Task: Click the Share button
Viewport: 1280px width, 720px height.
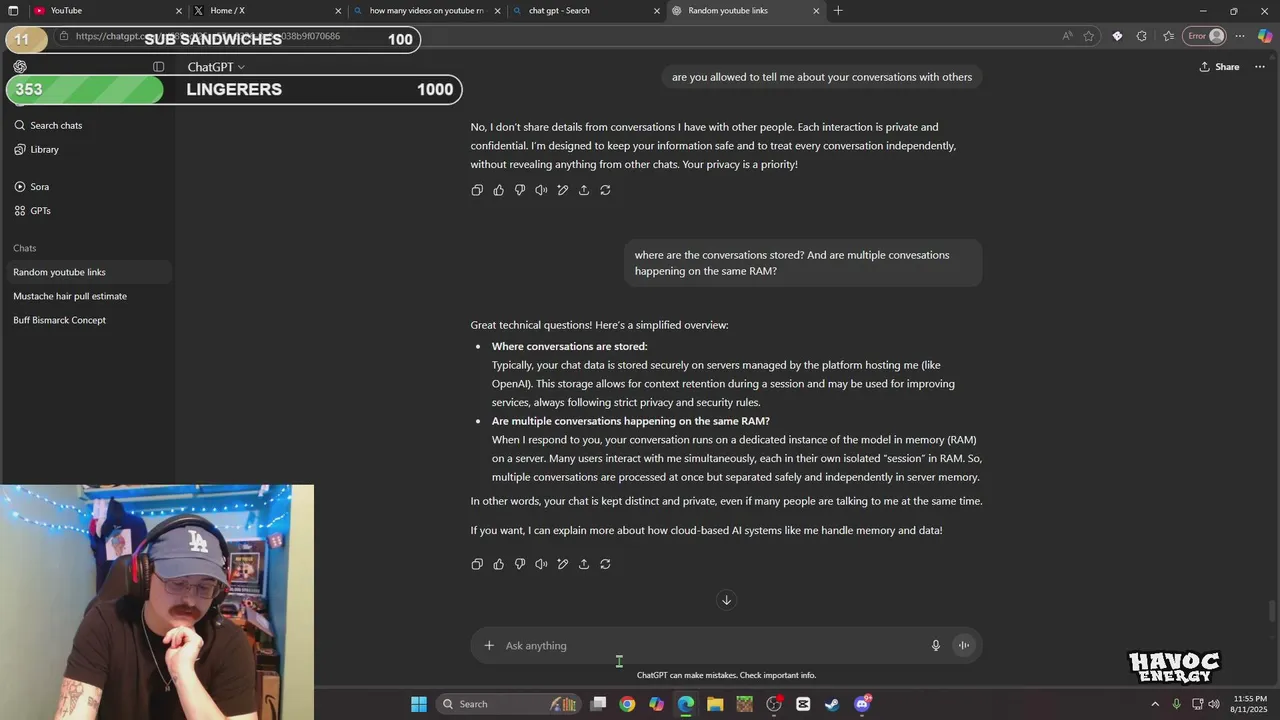Action: (x=1219, y=67)
